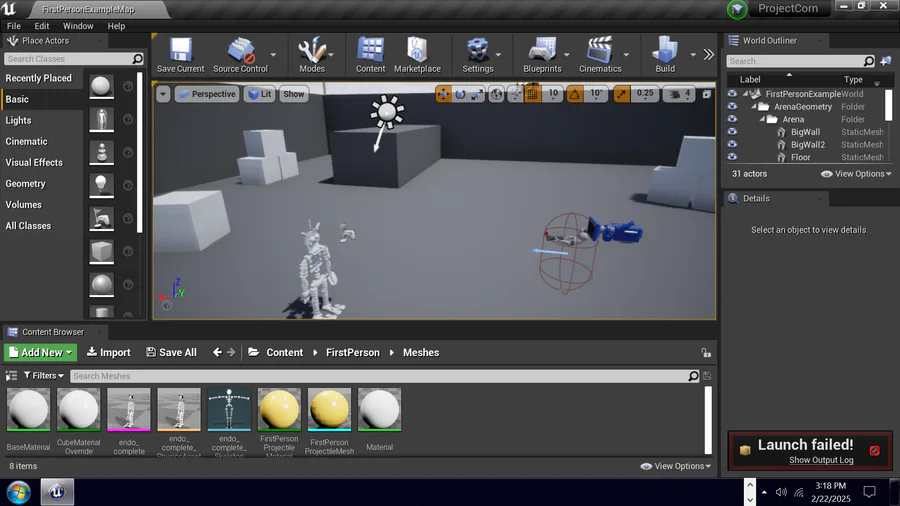Toggle surface snapping icon in viewport
The height and width of the screenshot is (506, 900).
pos(515,94)
